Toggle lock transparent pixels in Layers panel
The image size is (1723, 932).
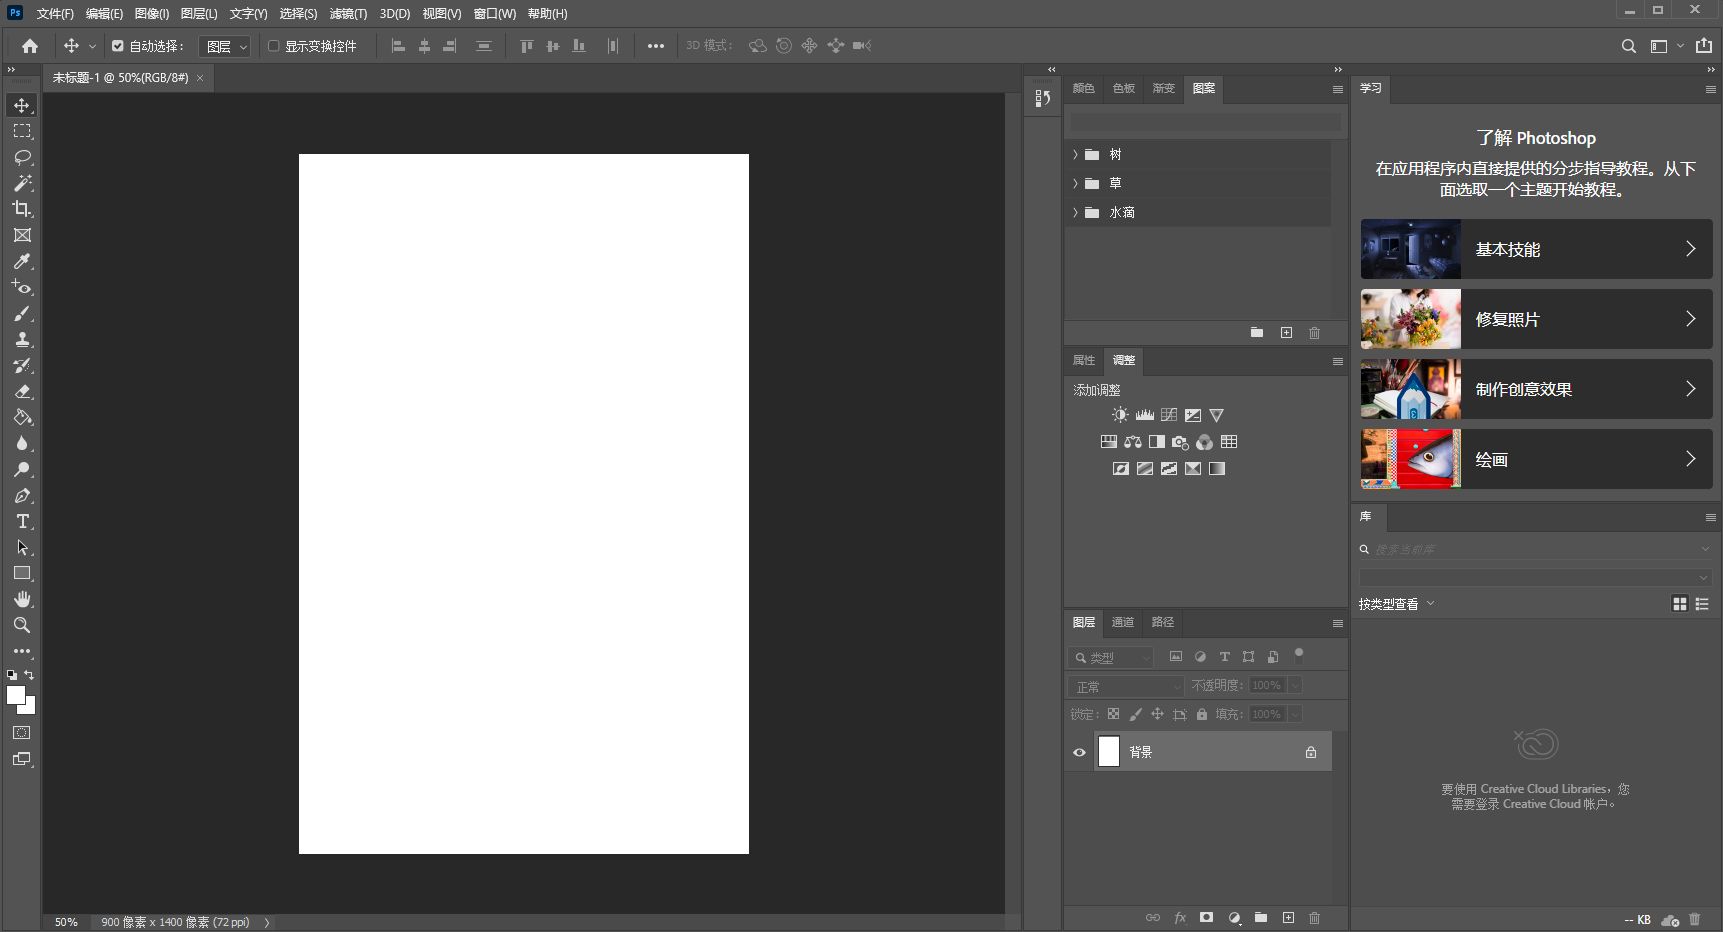click(x=1113, y=714)
